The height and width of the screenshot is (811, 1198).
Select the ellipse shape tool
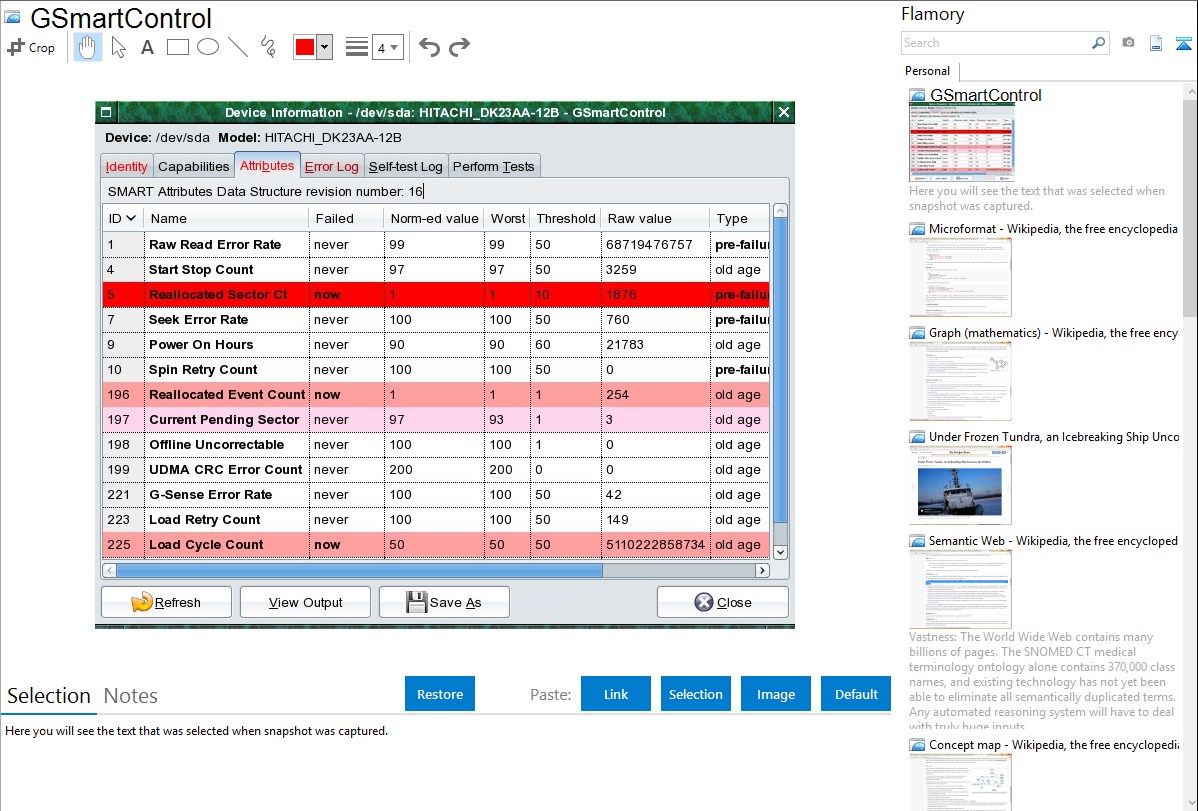pyautogui.click(x=208, y=47)
